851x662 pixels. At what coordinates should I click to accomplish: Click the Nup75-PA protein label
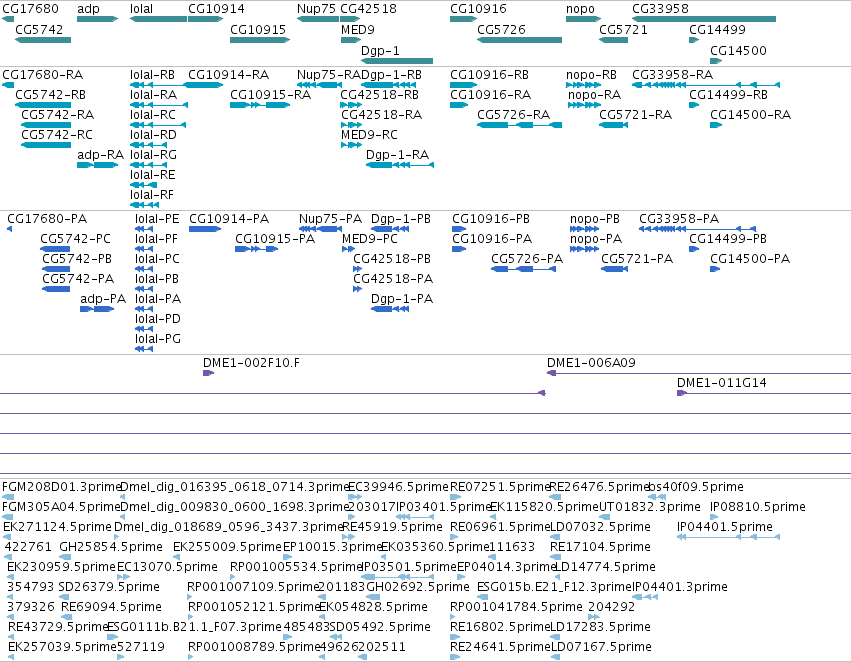[330, 219]
